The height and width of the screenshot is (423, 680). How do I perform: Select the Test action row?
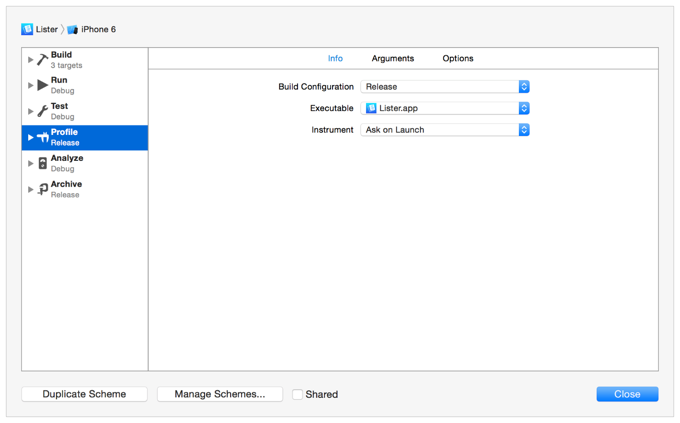[85, 111]
